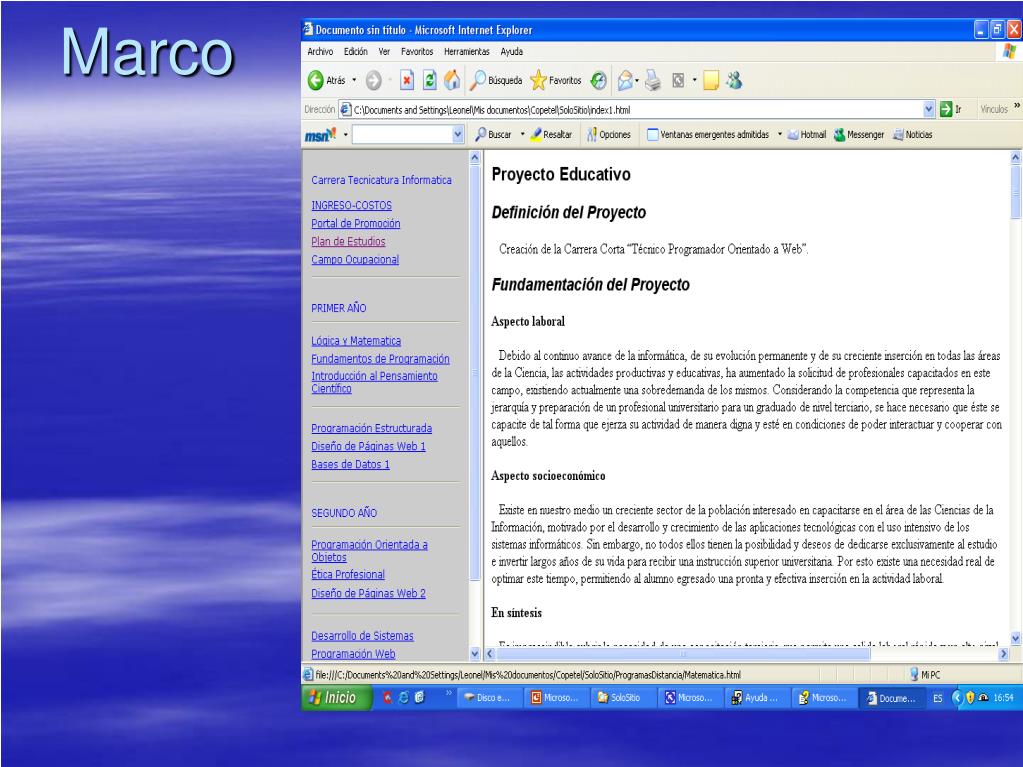Open the Plan de Estudios link
Screen dimensions: 1023x767
tap(348, 241)
